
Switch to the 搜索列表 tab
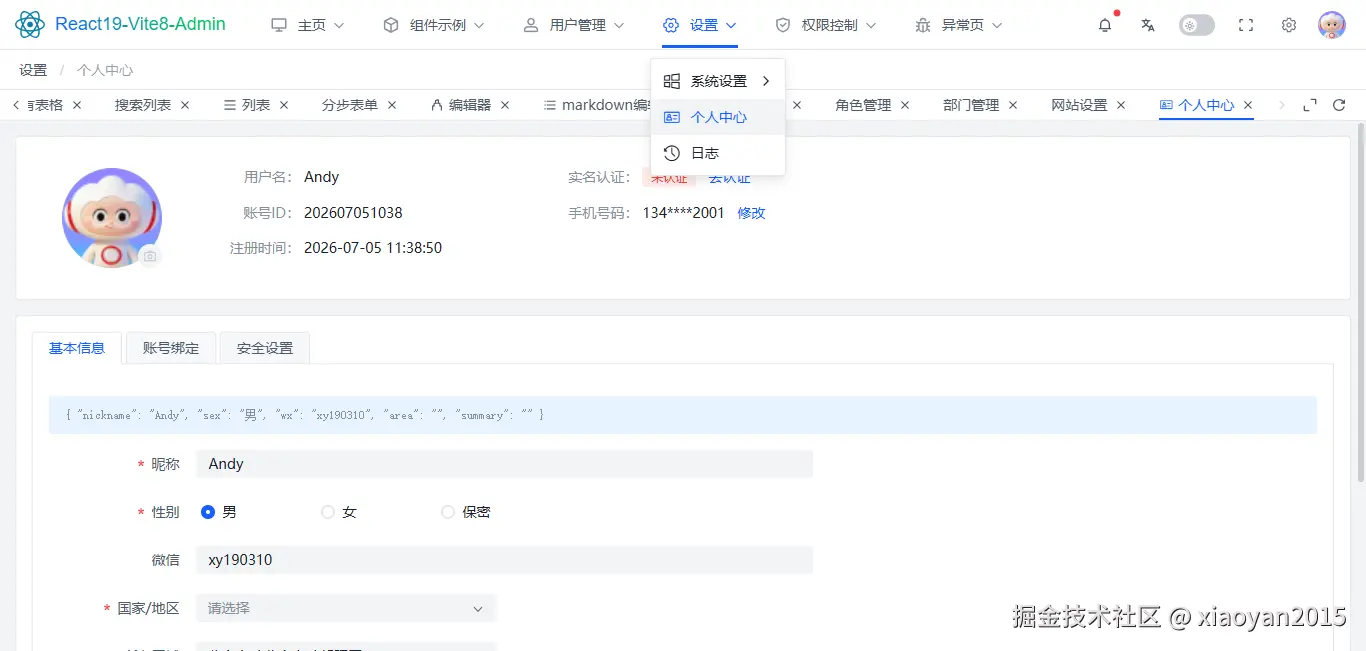(143, 105)
